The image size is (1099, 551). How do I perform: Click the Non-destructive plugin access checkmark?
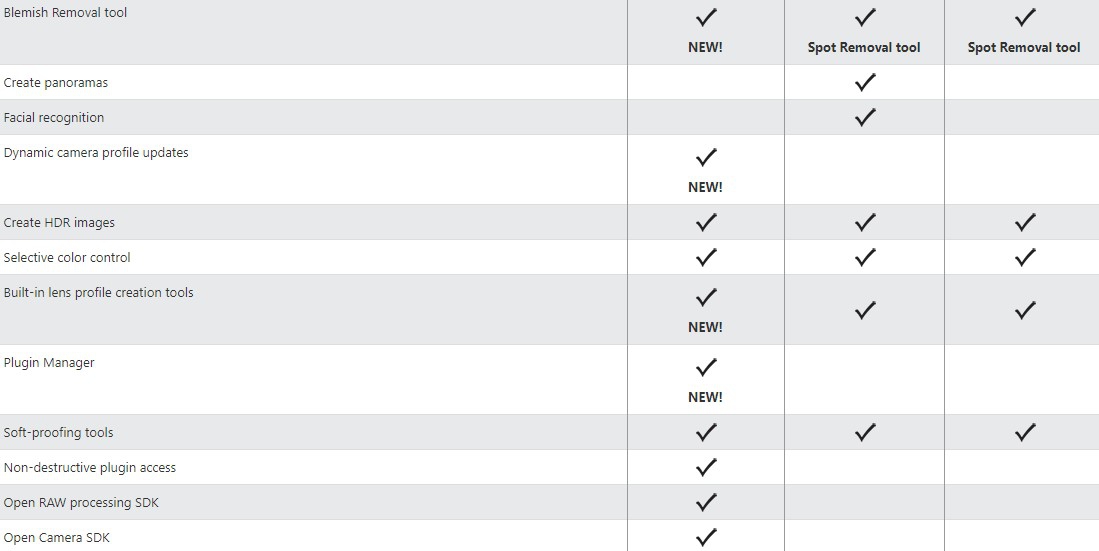pos(705,467)
